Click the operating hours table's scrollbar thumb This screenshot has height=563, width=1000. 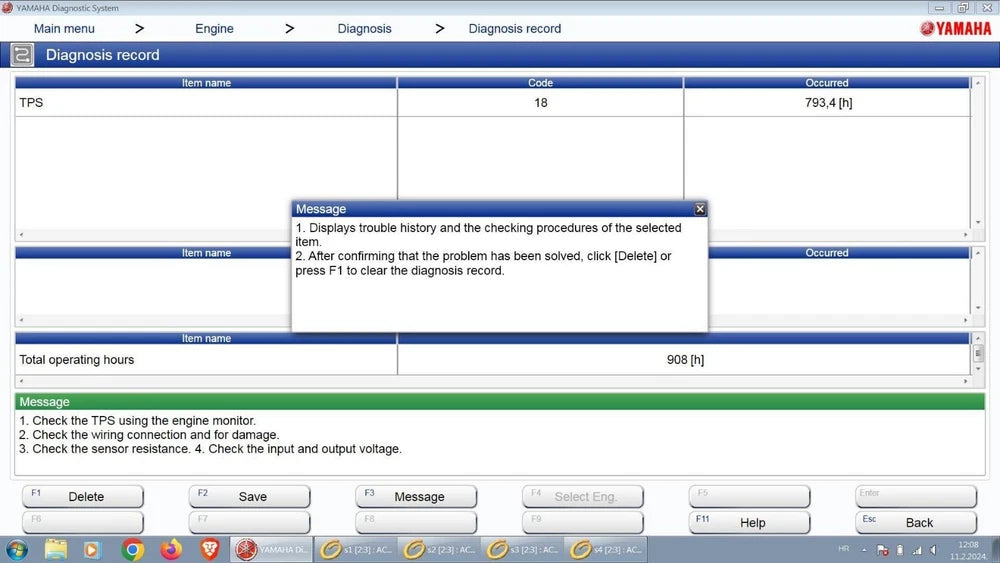(978, 353)
